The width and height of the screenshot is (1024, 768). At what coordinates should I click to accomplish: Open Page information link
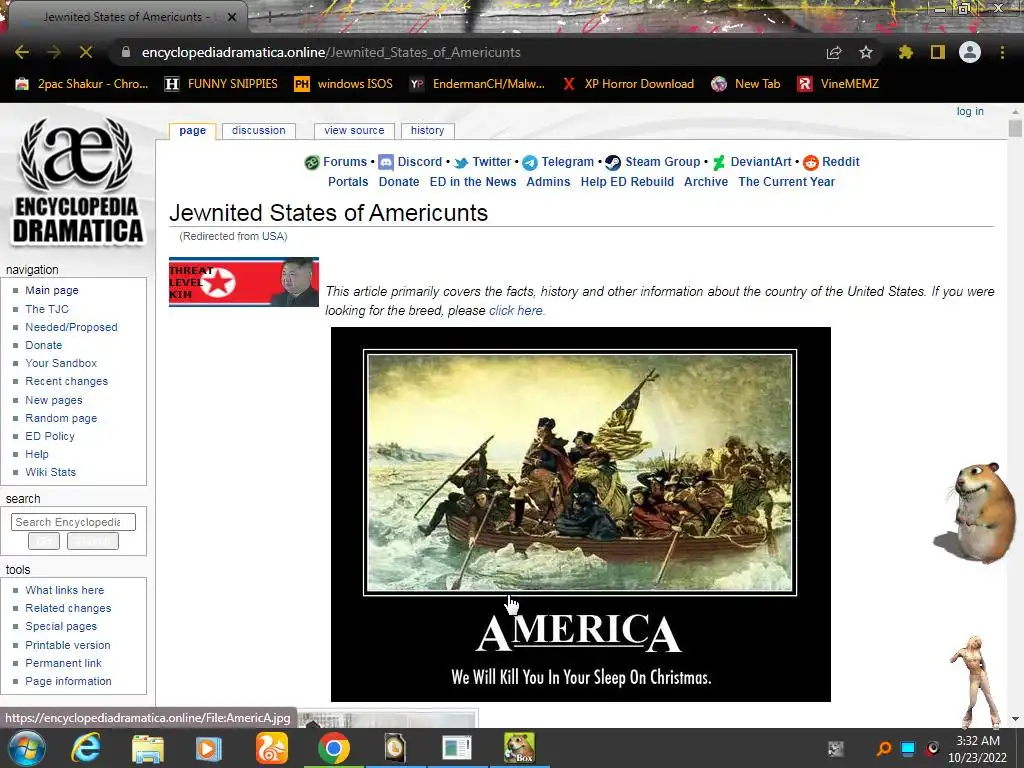(x=69, y=681)
